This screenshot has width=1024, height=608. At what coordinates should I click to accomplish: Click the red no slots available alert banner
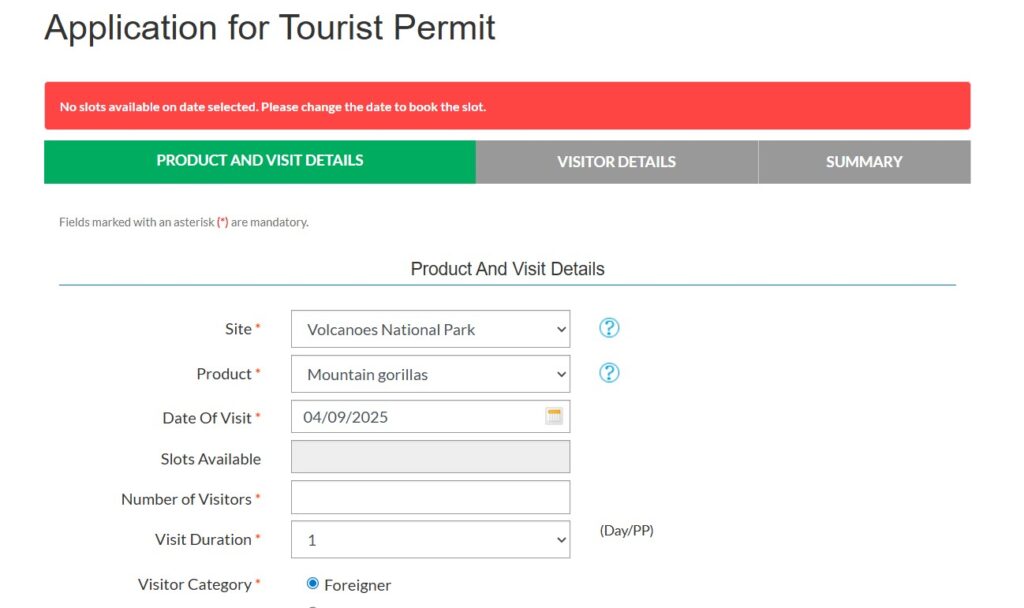click(x=507, y=104)
